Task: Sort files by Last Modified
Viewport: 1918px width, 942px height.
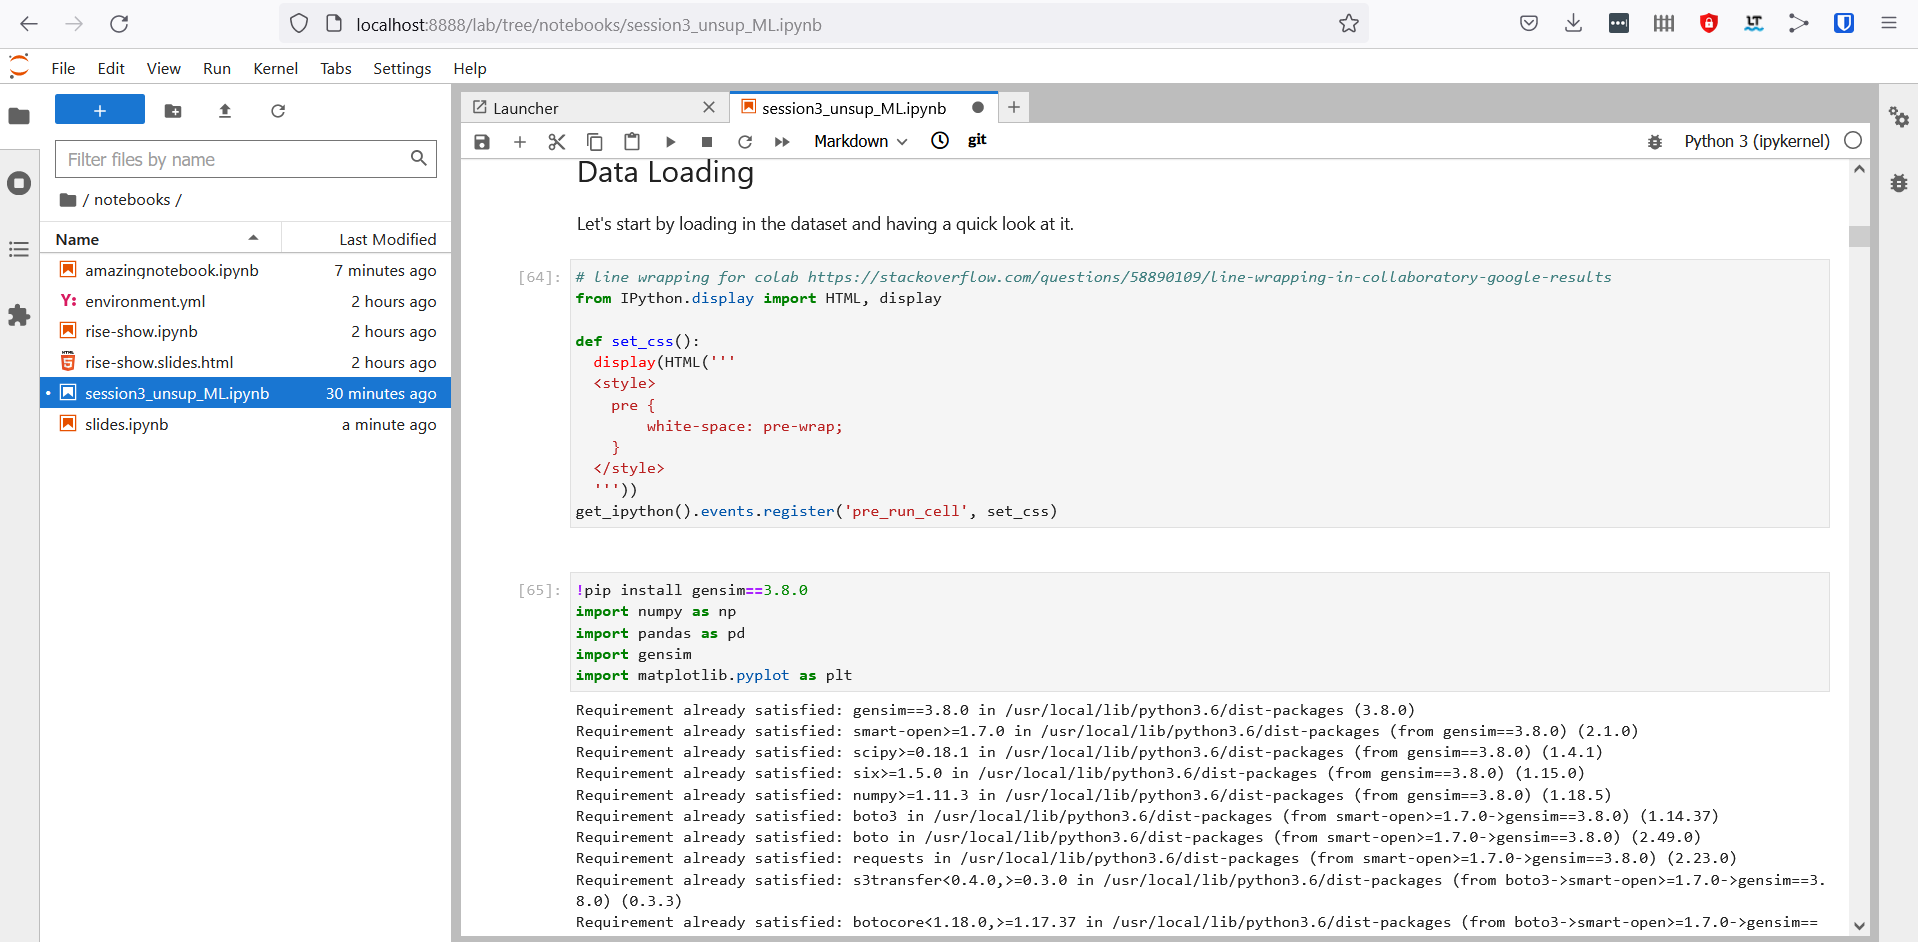Action: tap(366, 239)
